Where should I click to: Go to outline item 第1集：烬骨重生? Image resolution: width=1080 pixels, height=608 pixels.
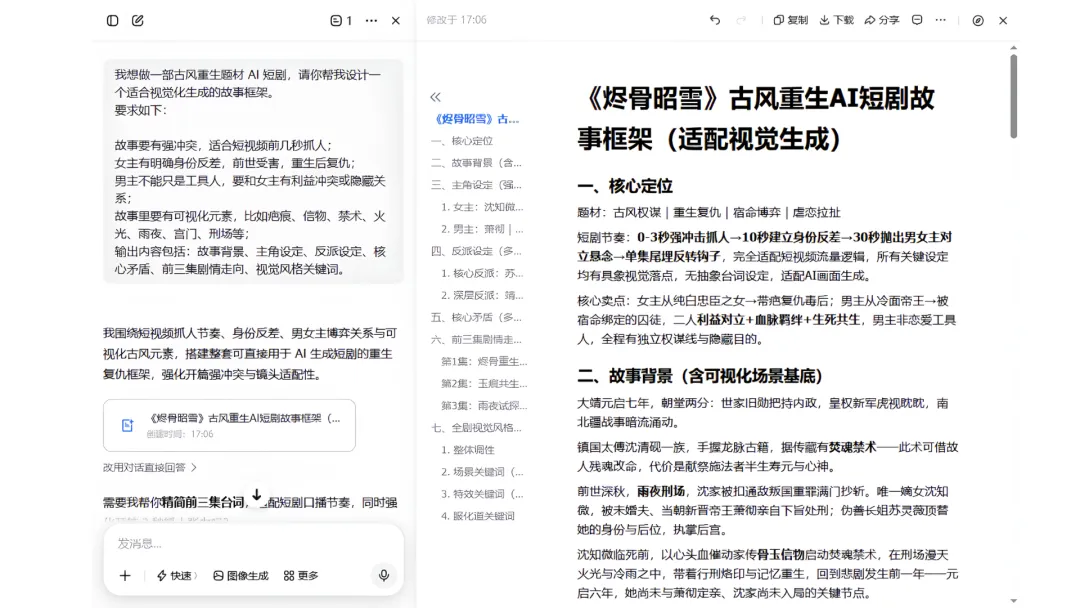[x=484, y=361]
